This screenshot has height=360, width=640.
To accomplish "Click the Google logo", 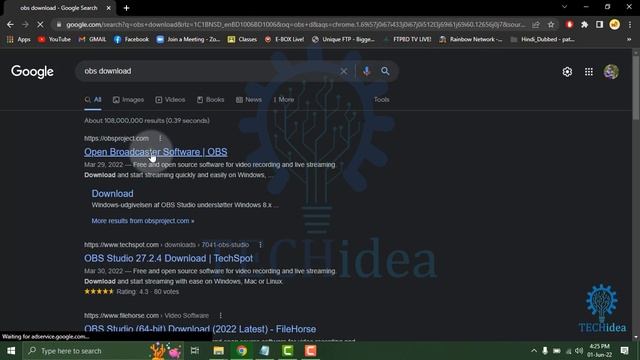I will pyautogui.click(x=32, y=71).
